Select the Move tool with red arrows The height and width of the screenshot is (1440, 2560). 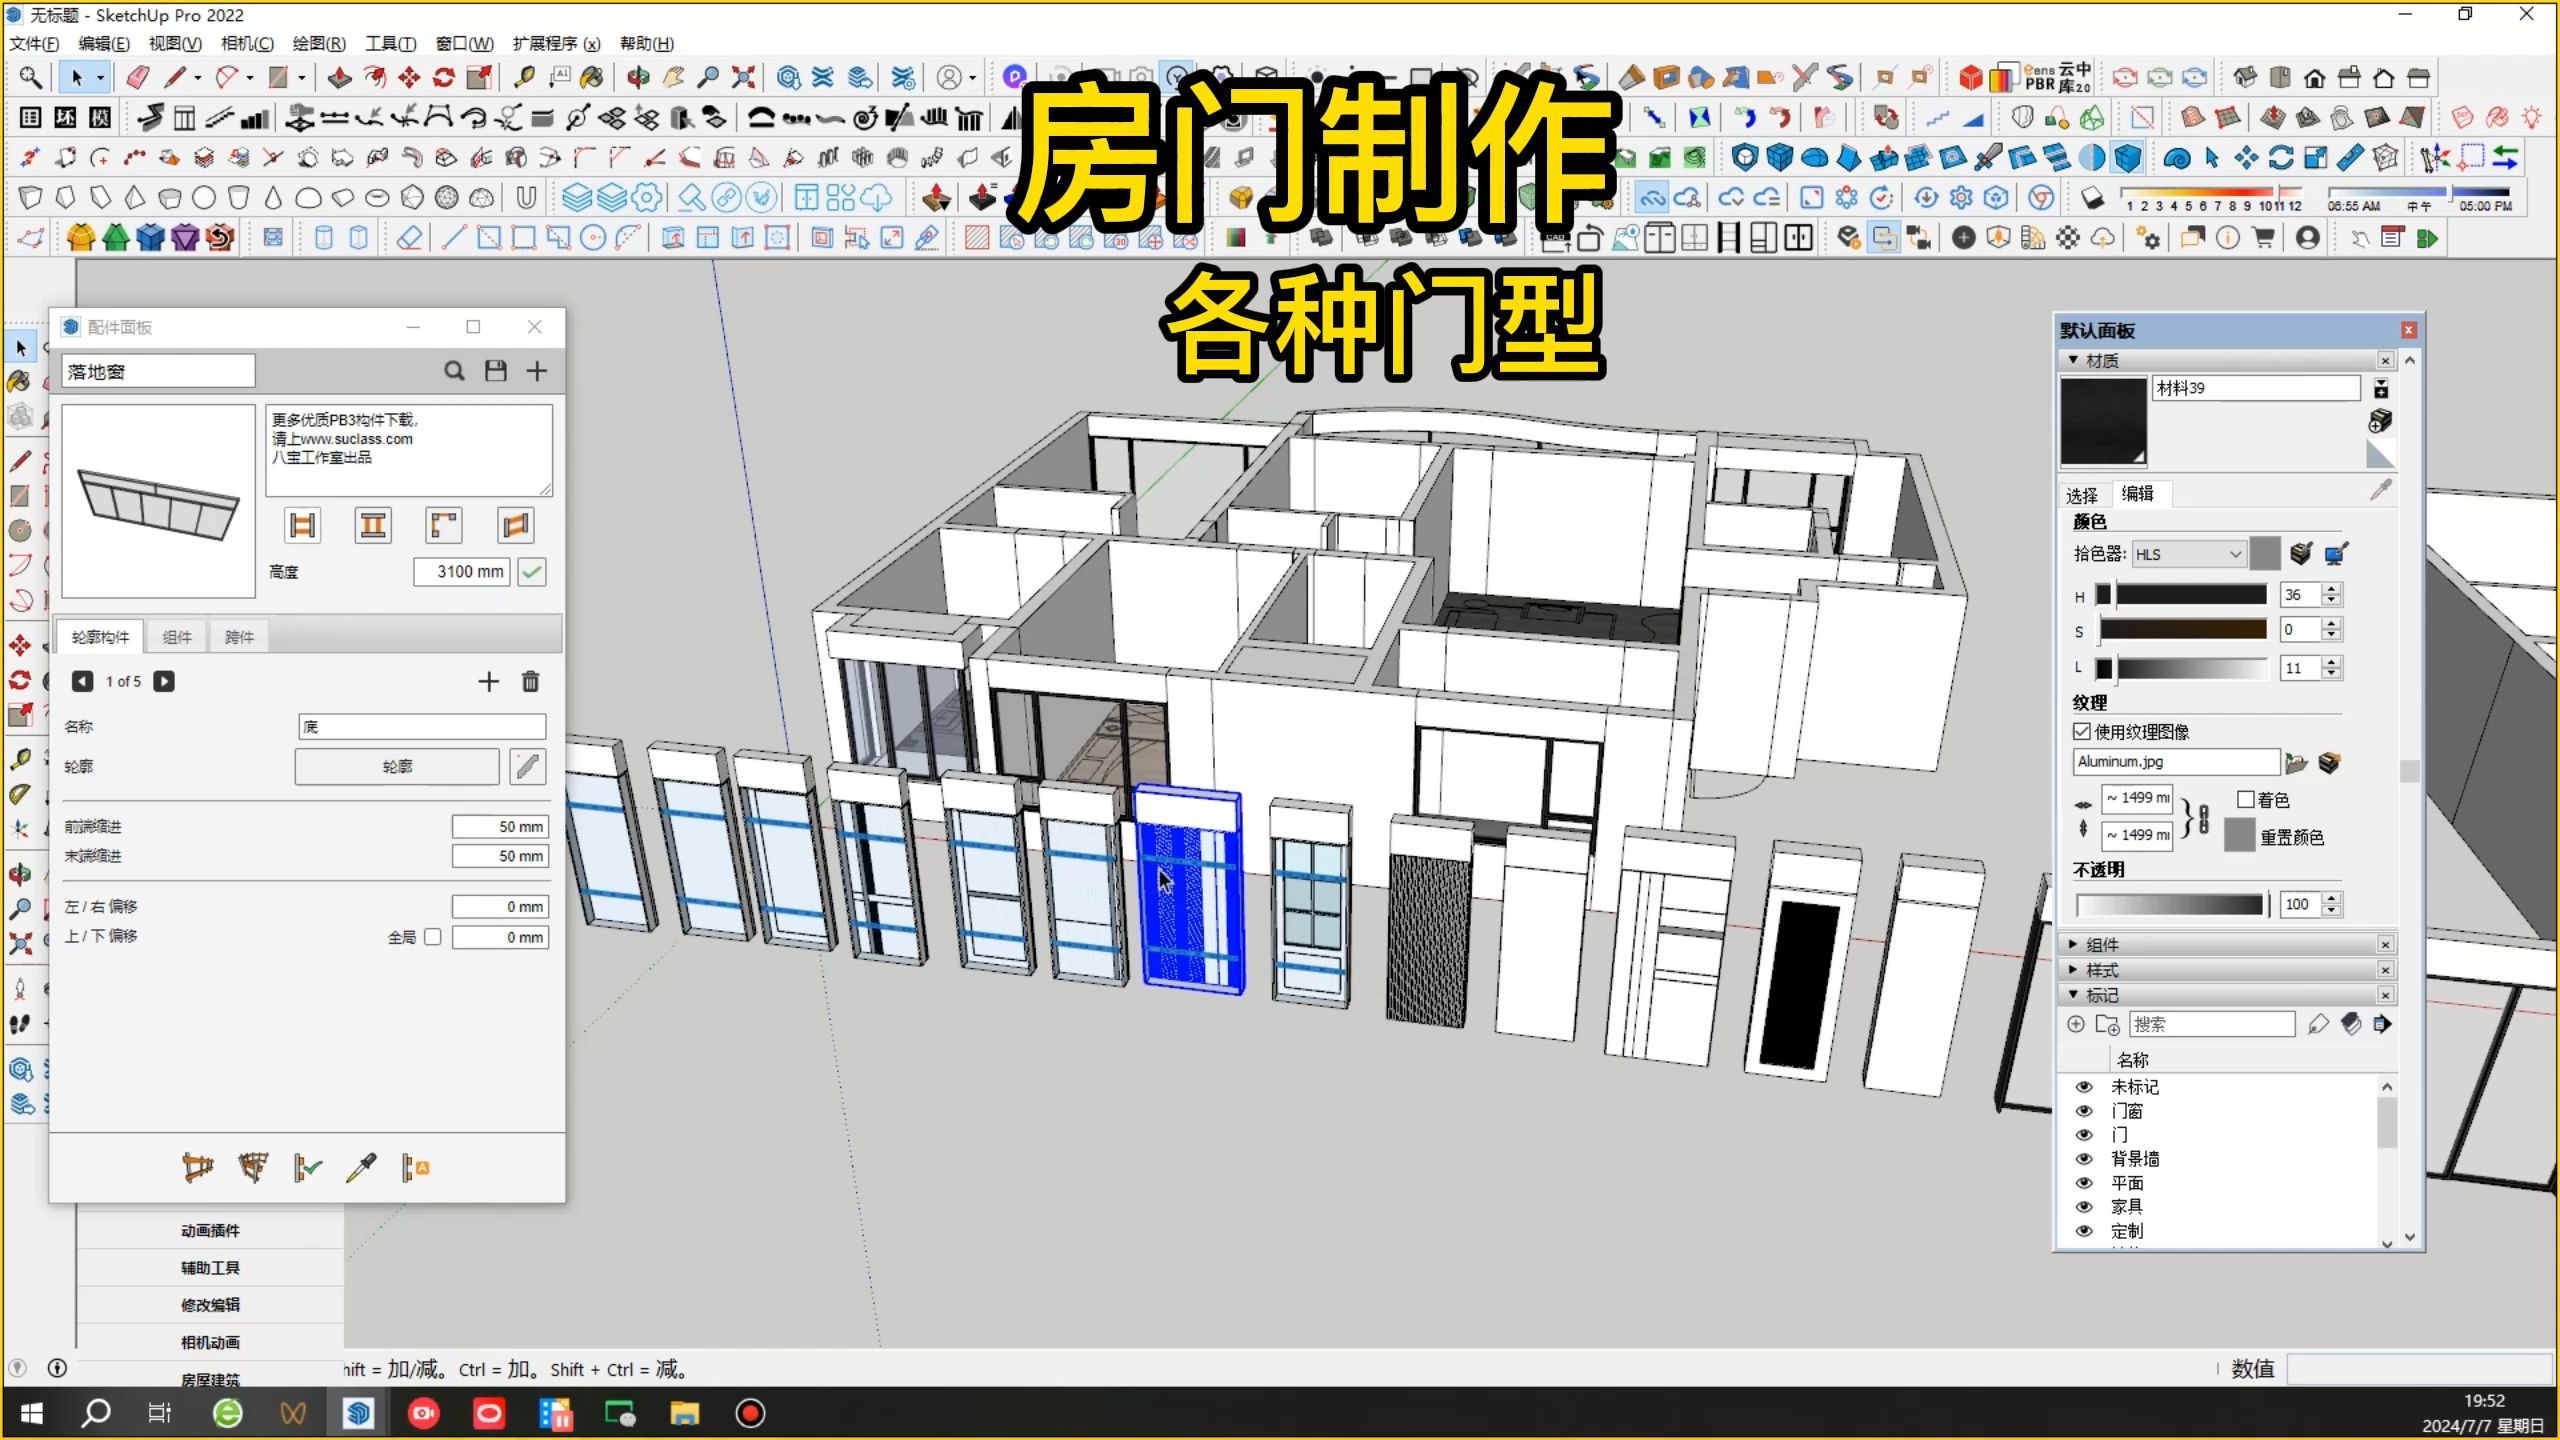pyautogui.click(x=409, y=77)
